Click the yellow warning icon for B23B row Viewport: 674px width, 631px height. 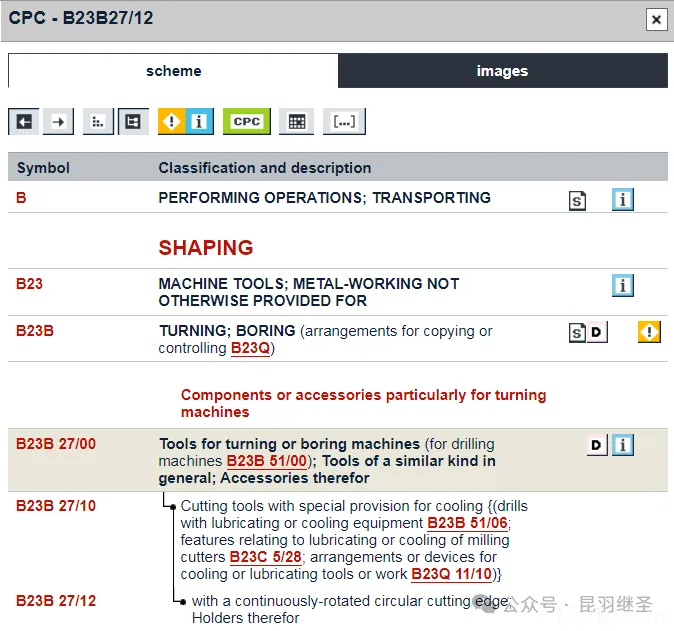649,332
